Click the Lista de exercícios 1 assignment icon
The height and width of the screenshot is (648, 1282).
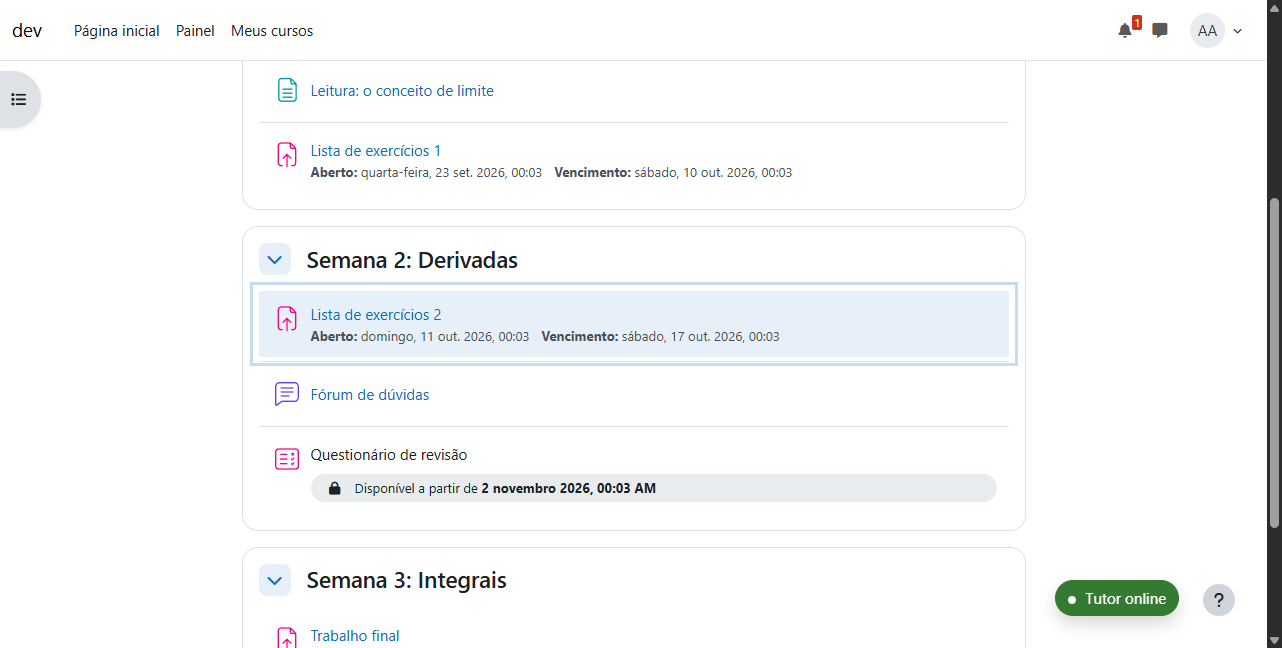coord(287,154)
